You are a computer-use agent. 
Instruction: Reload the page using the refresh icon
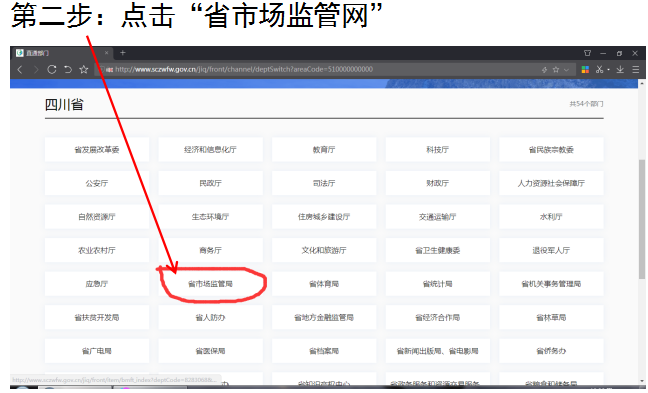[52, 69]
